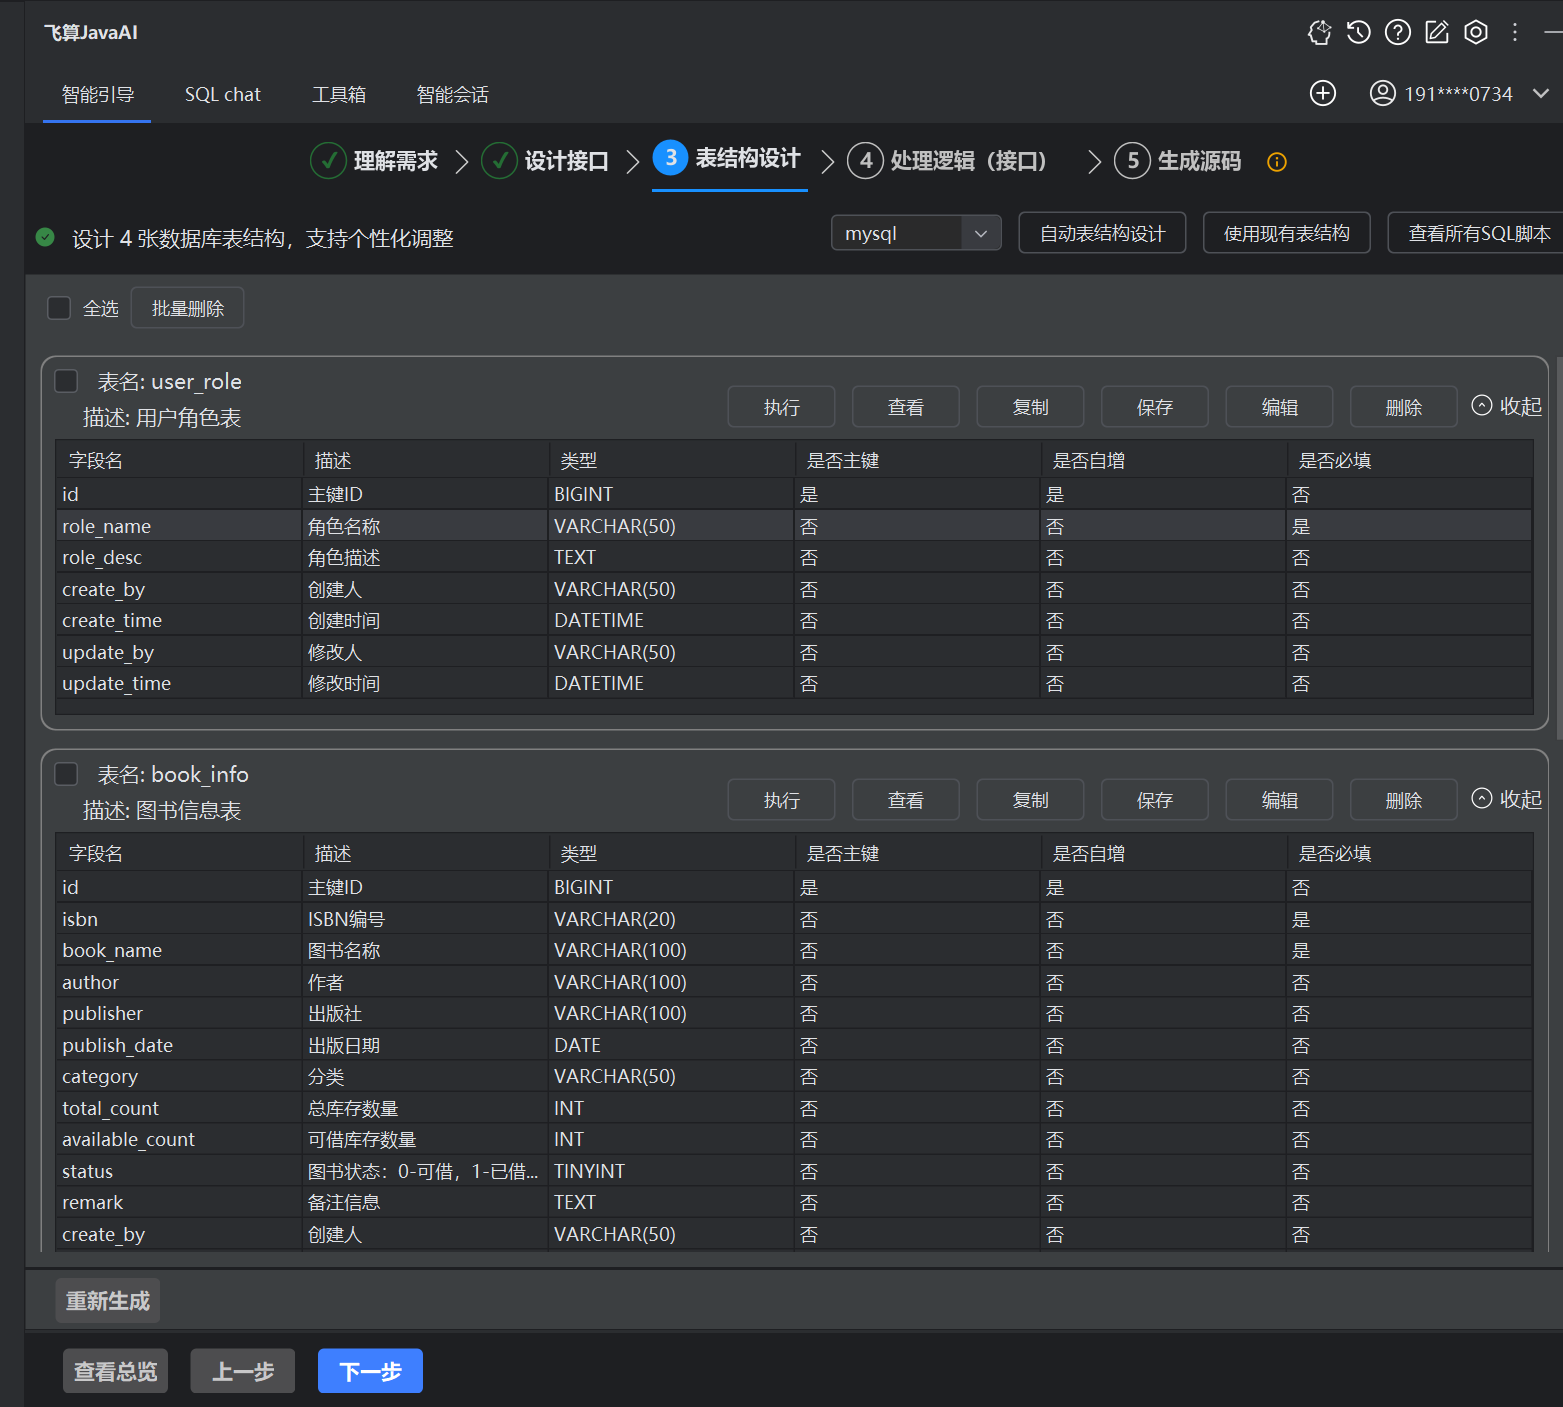Check the user_role table checkbox
This screenshot has height=1407, width=1563.
click(66, 381)
